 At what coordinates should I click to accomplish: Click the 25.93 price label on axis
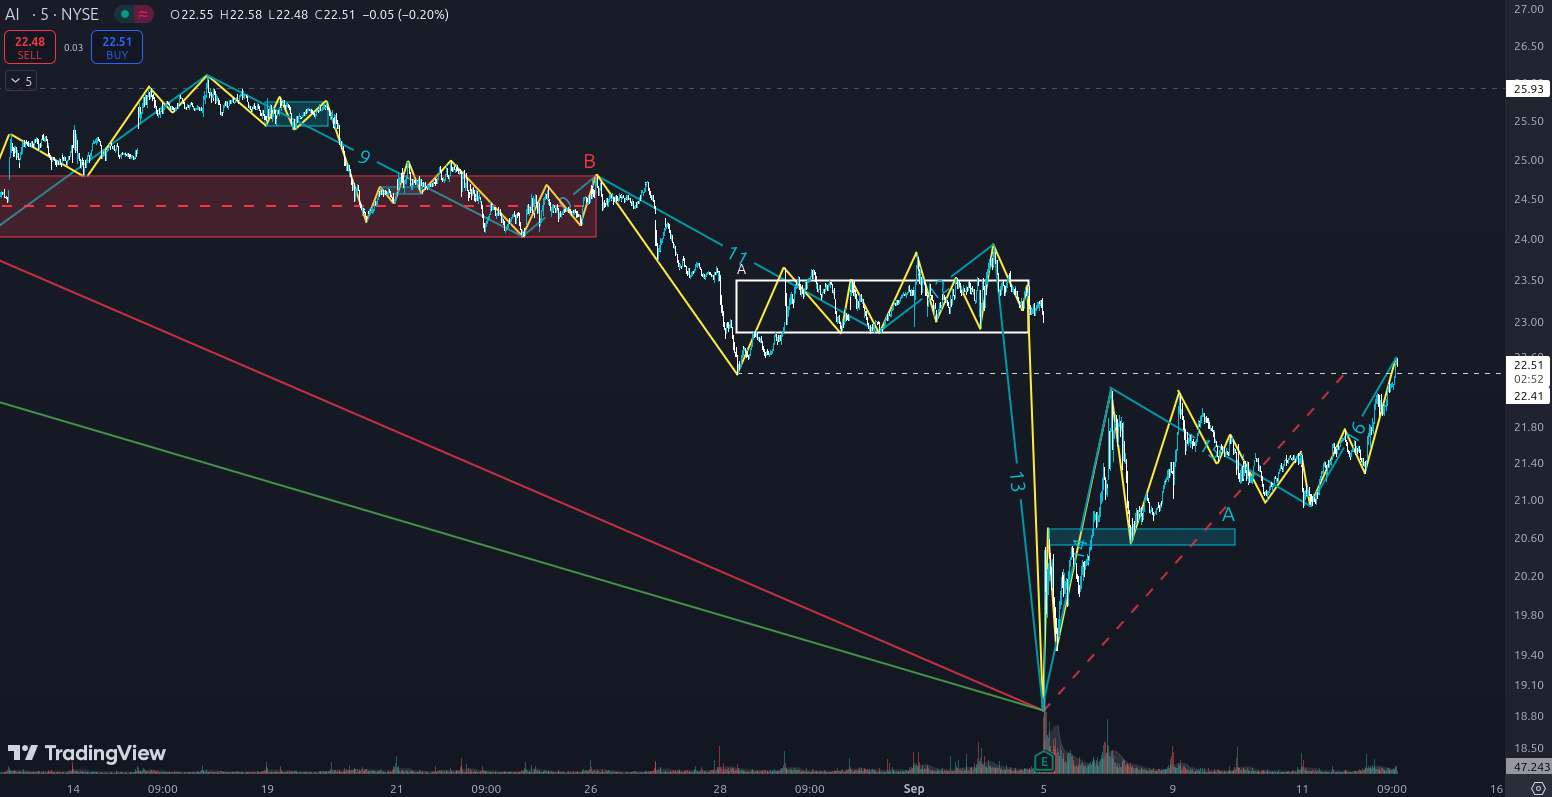tap(1526, 89)
